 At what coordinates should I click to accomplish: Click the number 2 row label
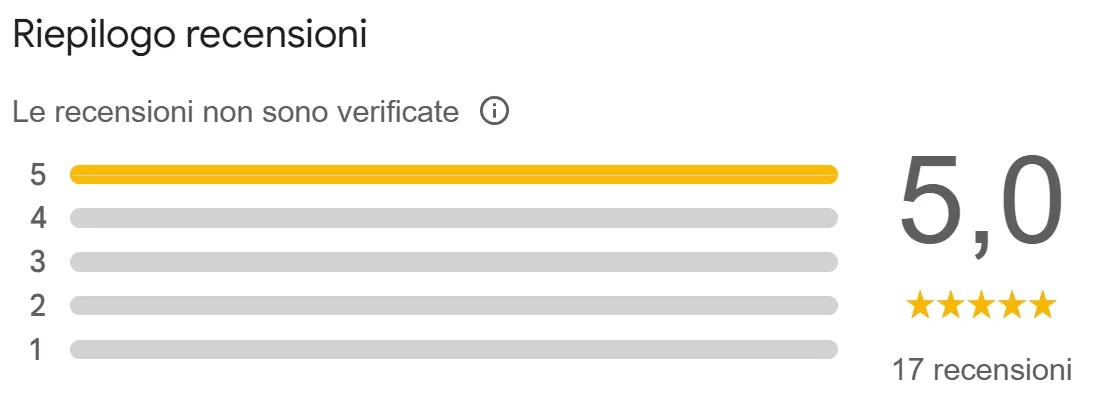38,306
